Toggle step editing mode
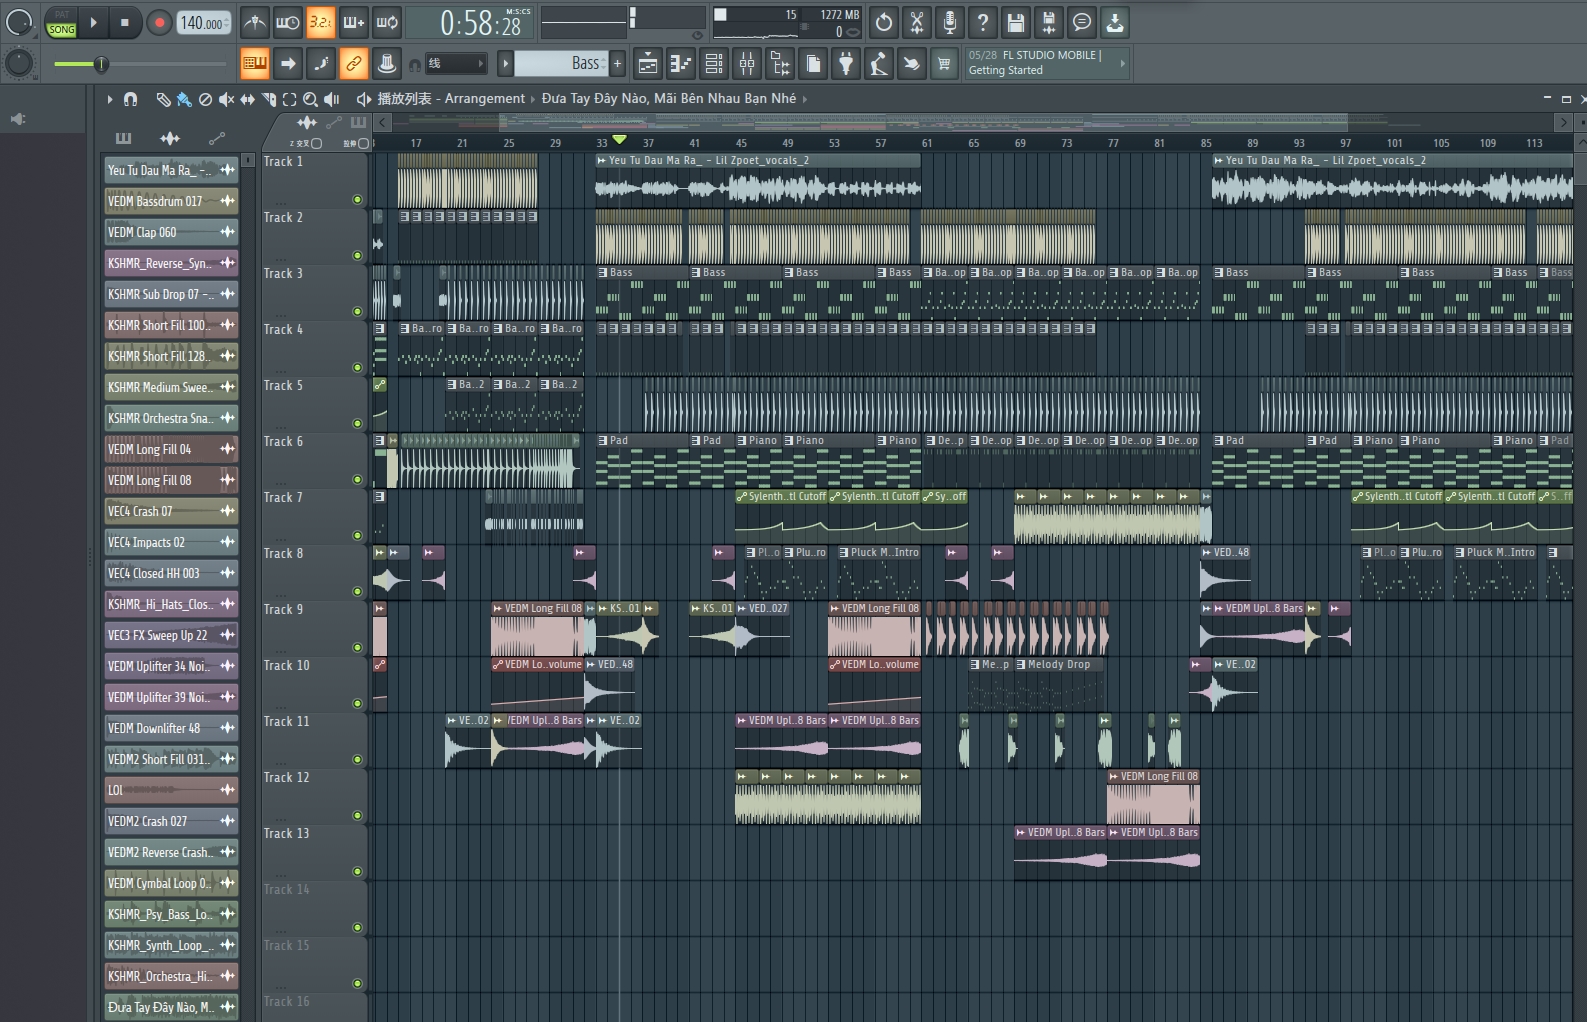 [321, 64]
